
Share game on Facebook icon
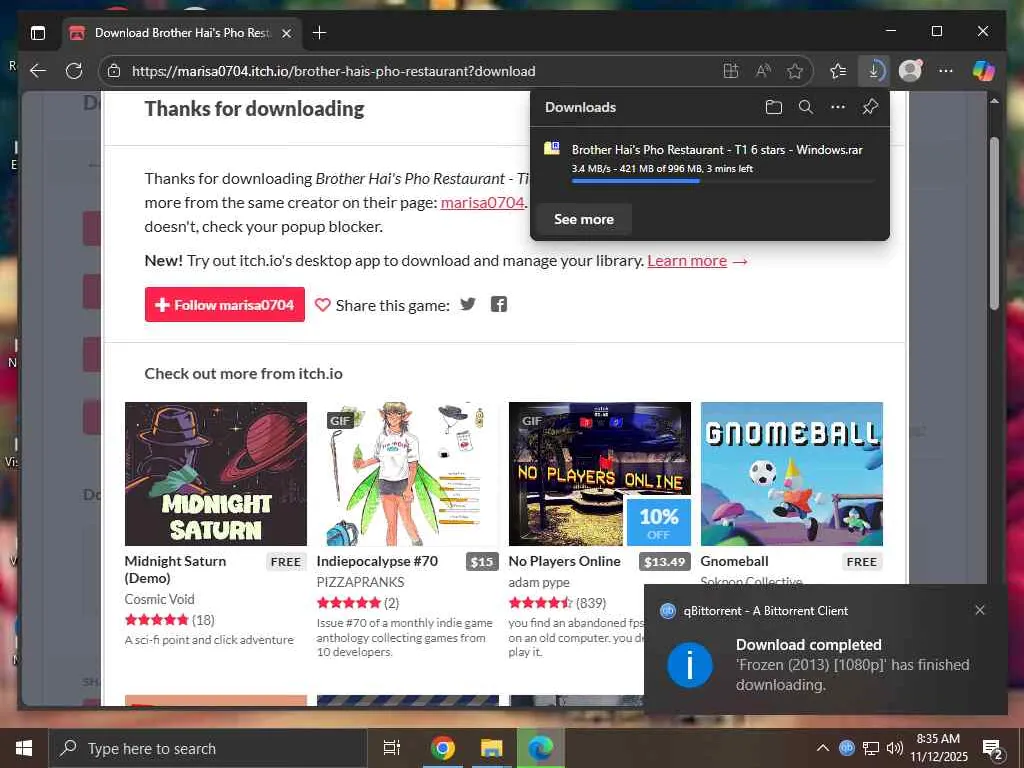click(x=499, y=304)
